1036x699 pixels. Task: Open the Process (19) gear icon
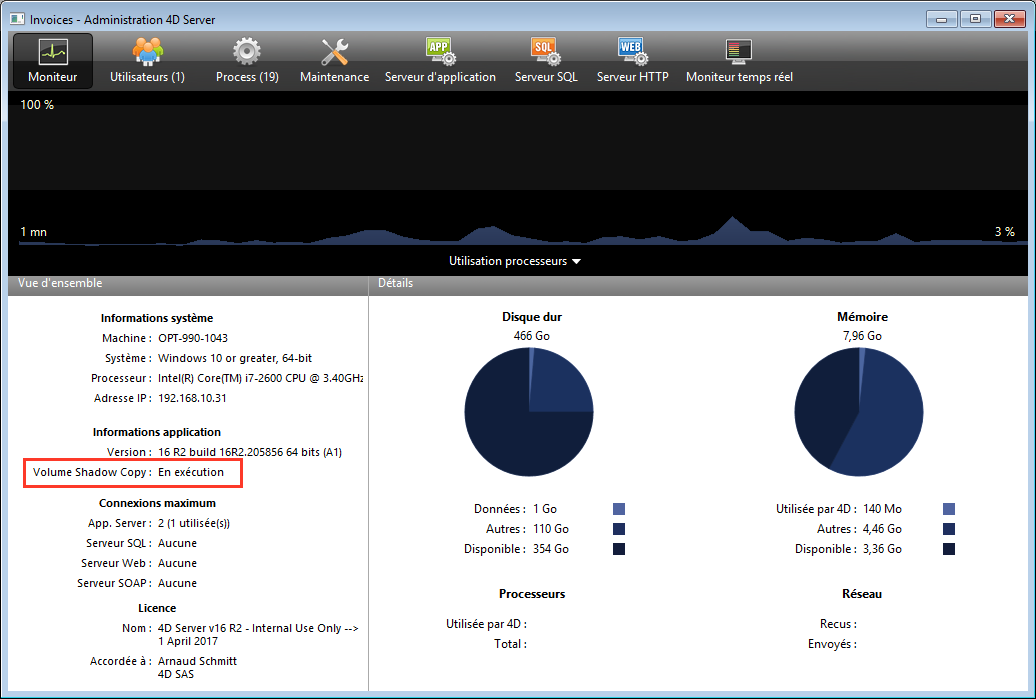[247, 51]
